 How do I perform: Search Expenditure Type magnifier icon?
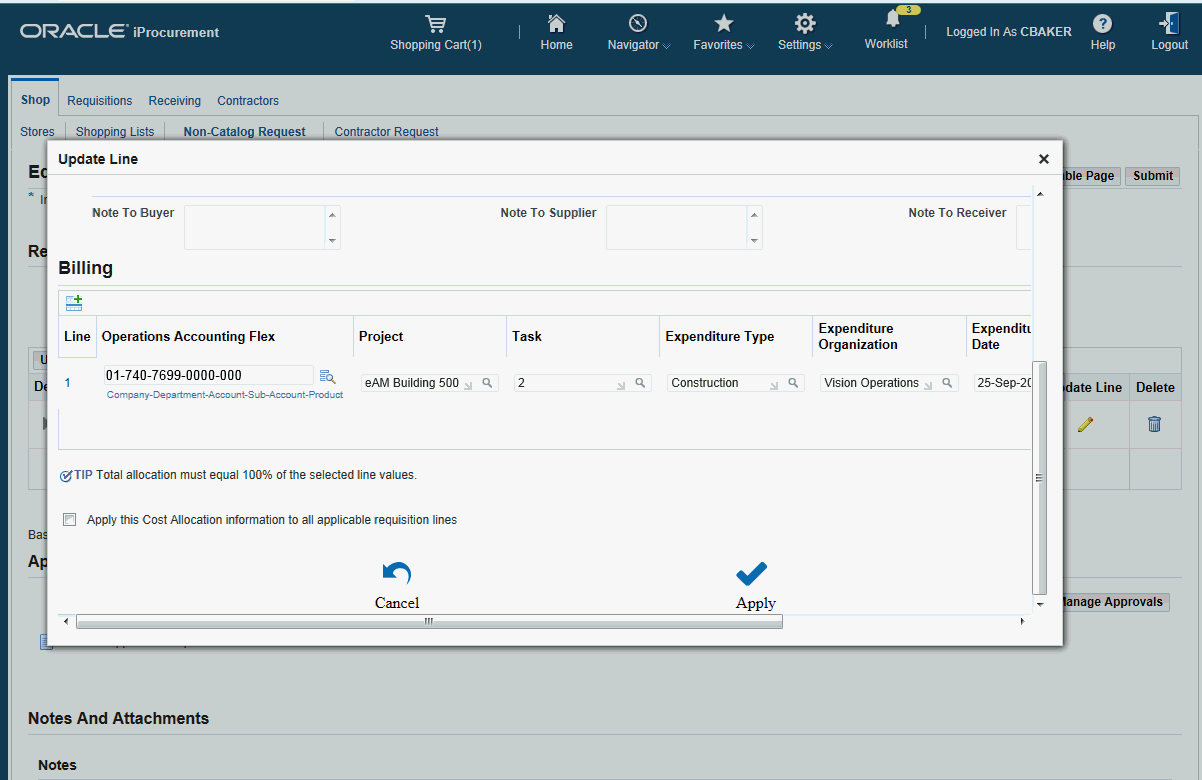[793, 383]
